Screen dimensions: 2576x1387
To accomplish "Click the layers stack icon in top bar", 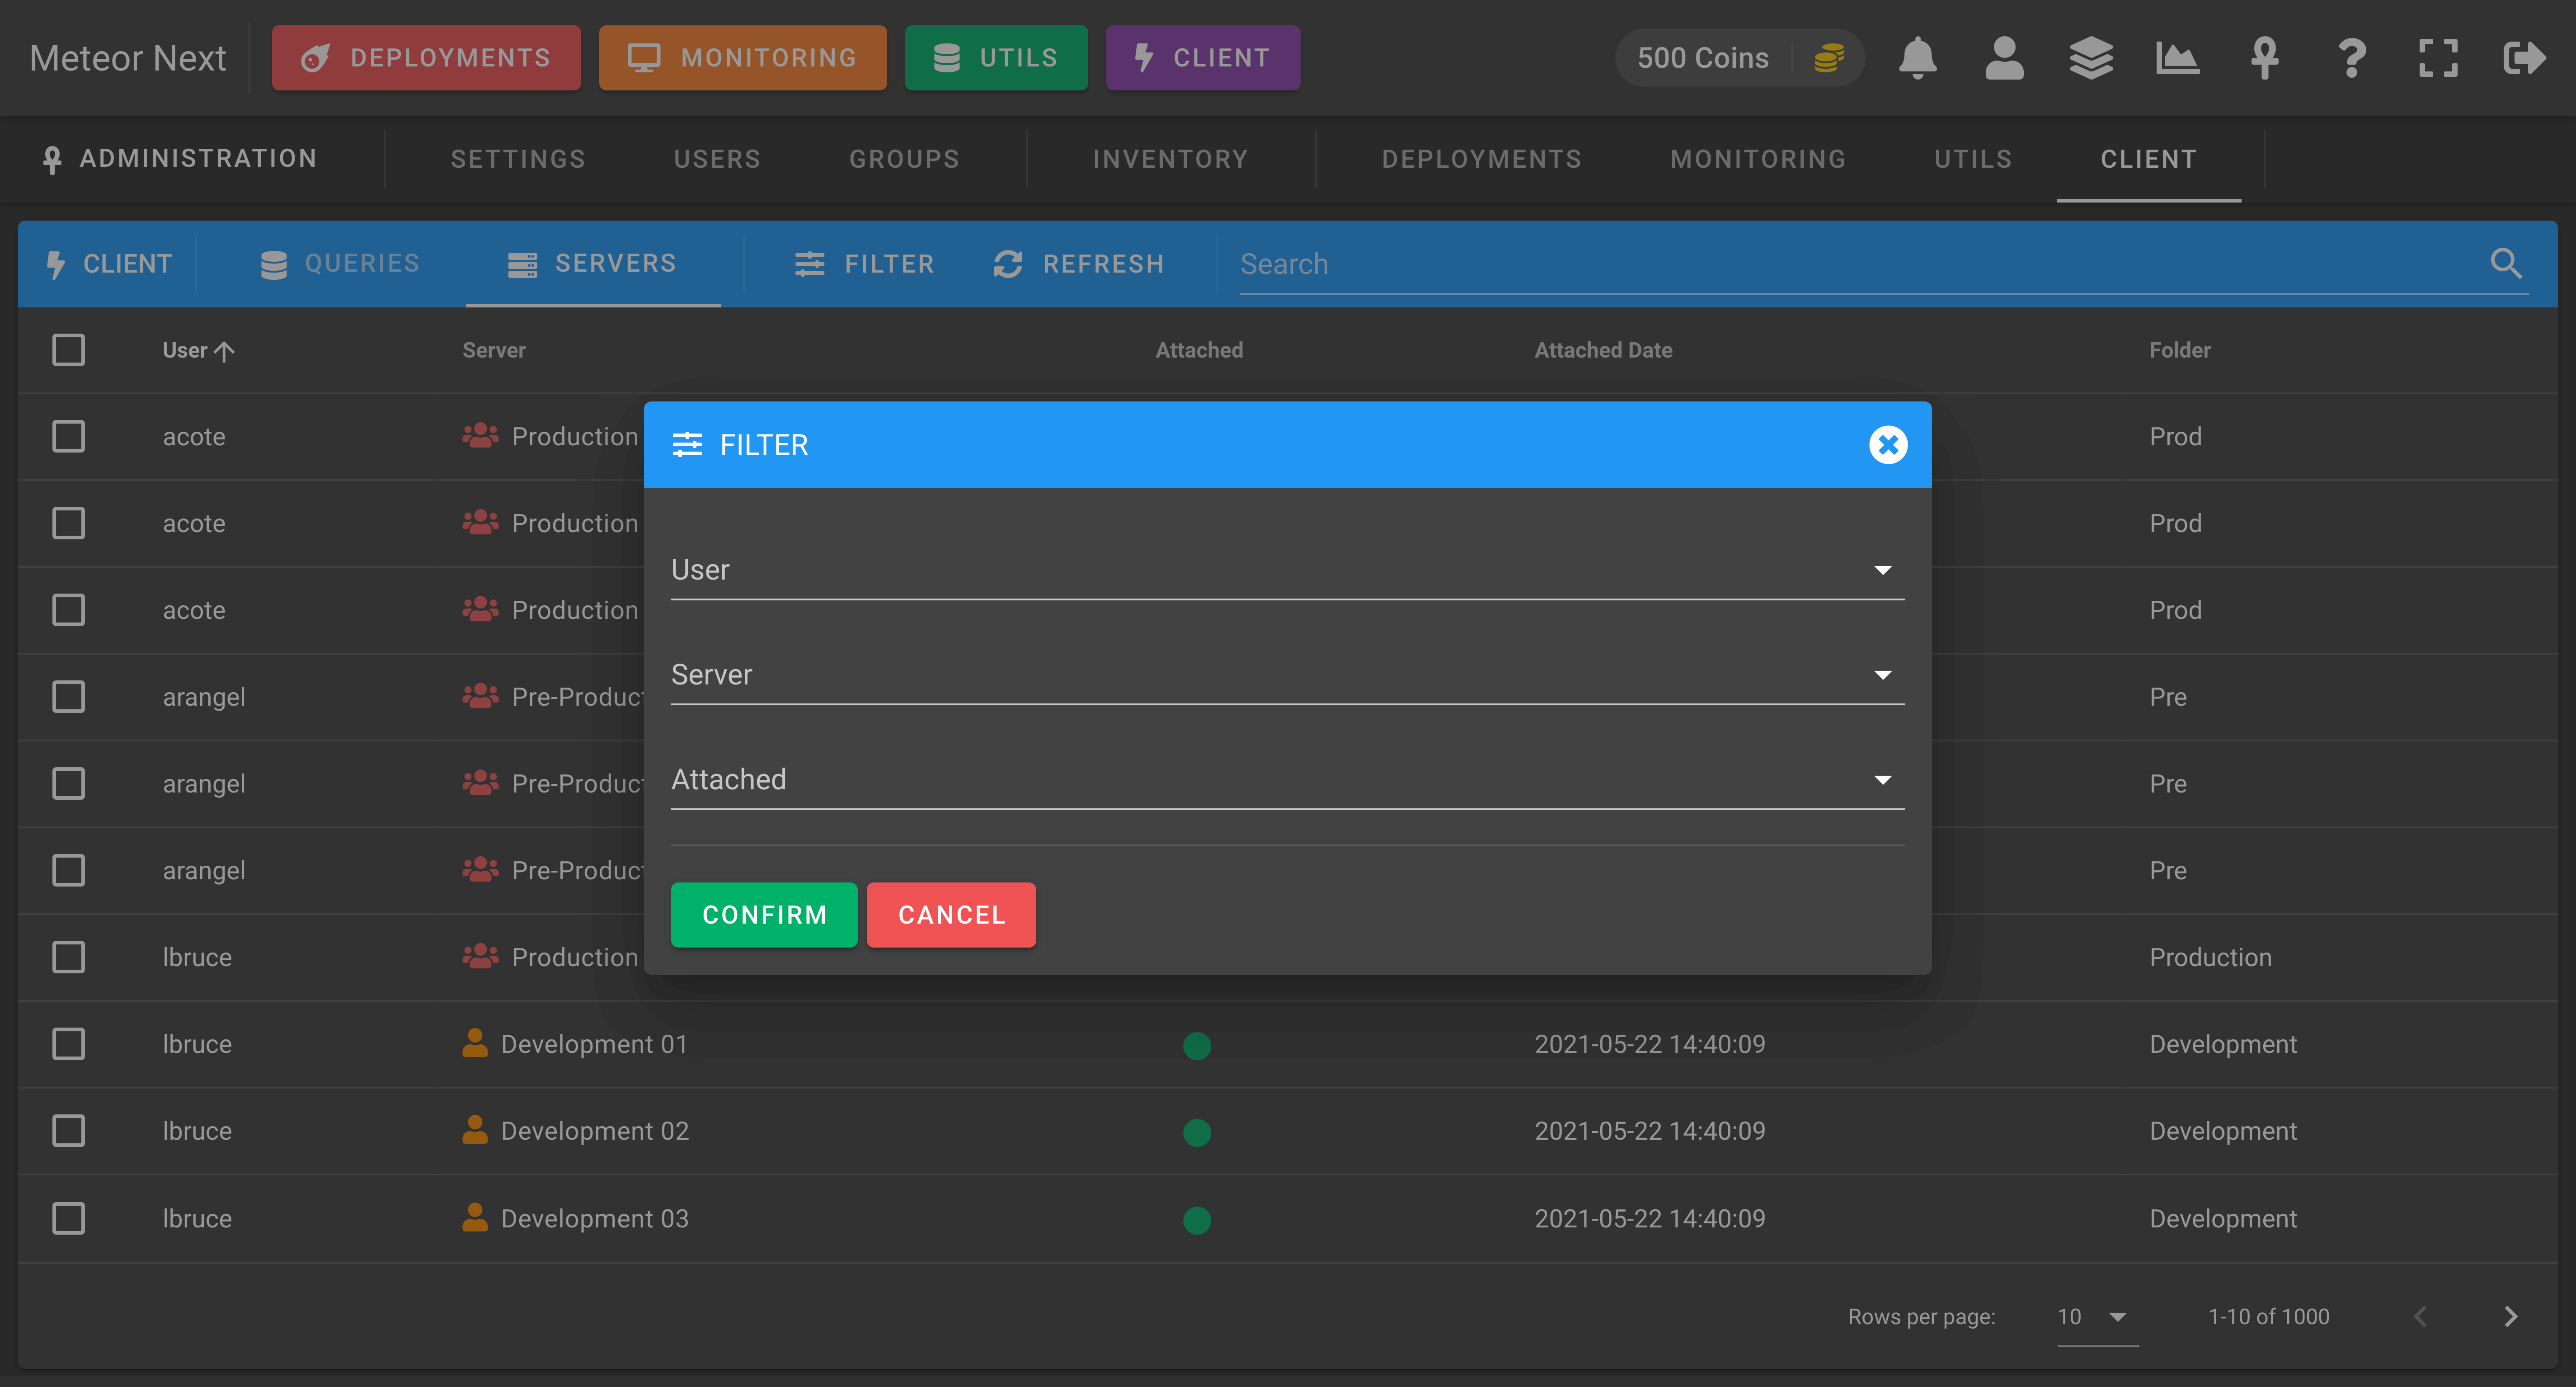I will [2091, 58].
